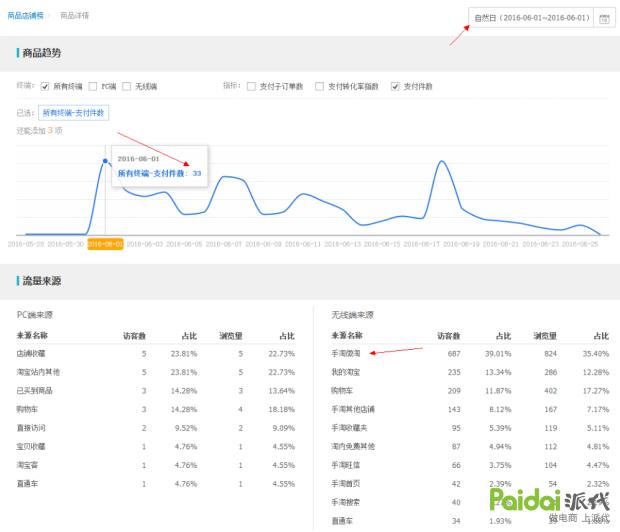This screenshot has height=532, width=620.
Task: Select 淘宝客 source row
Action: (156, 465)
